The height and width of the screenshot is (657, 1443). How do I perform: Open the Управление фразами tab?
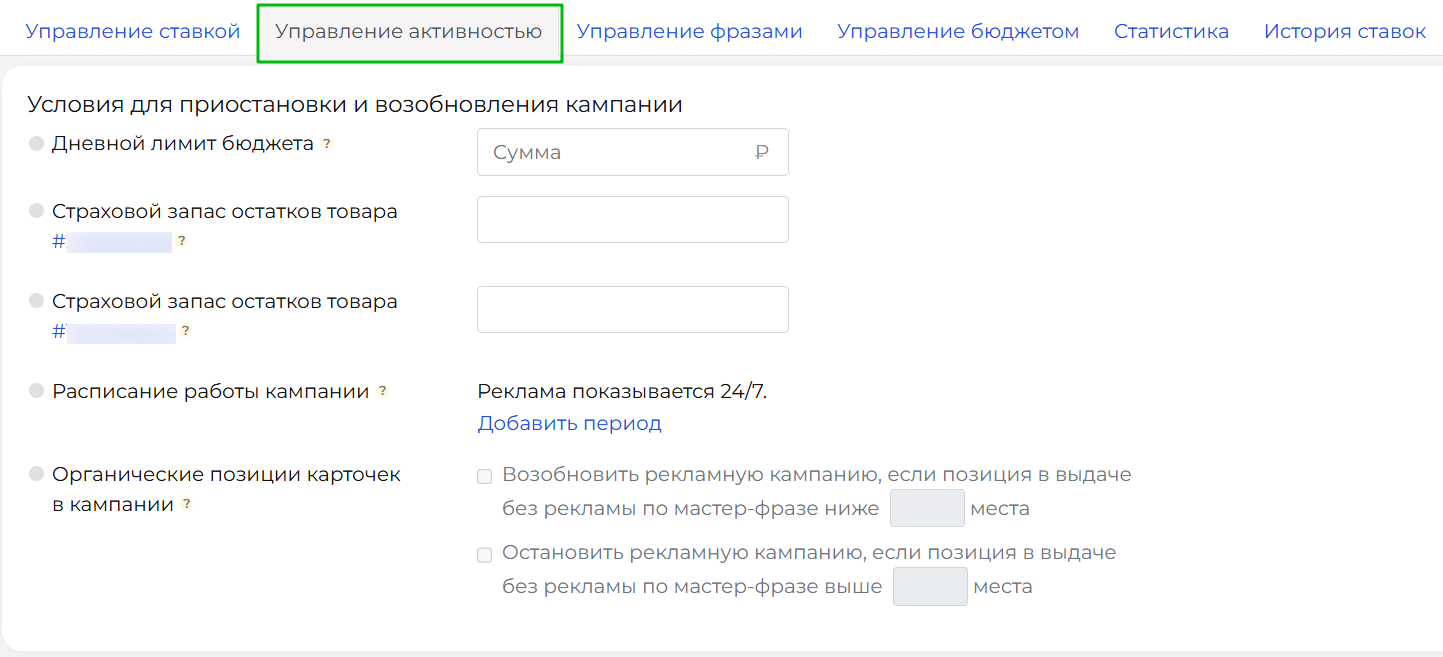(690, 31)
